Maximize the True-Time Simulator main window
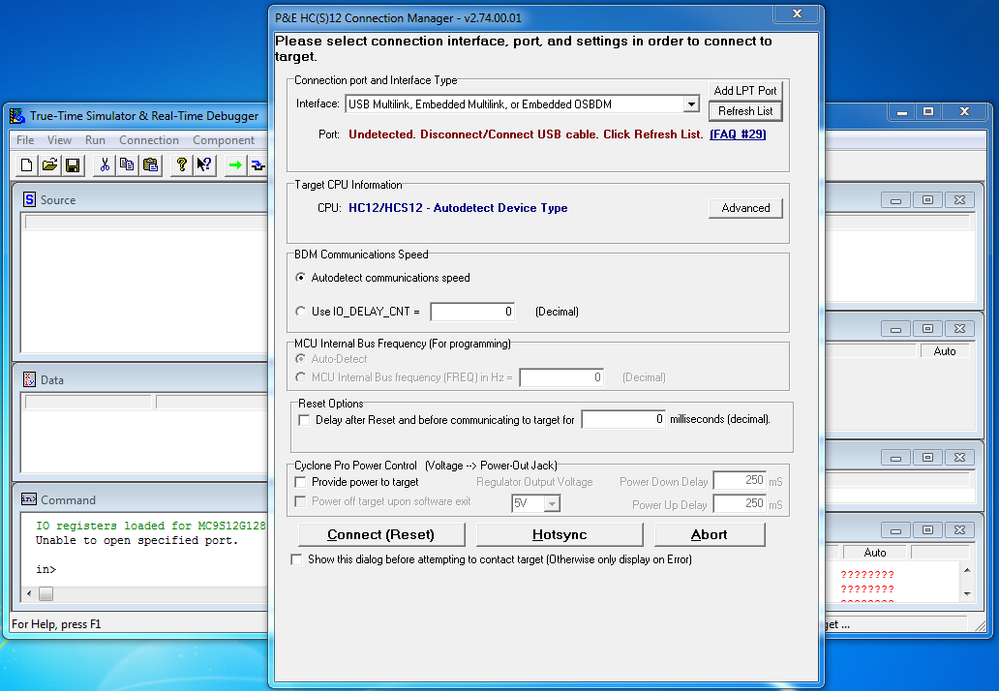This screenshot has width=999, height=691. click(928, 111)
